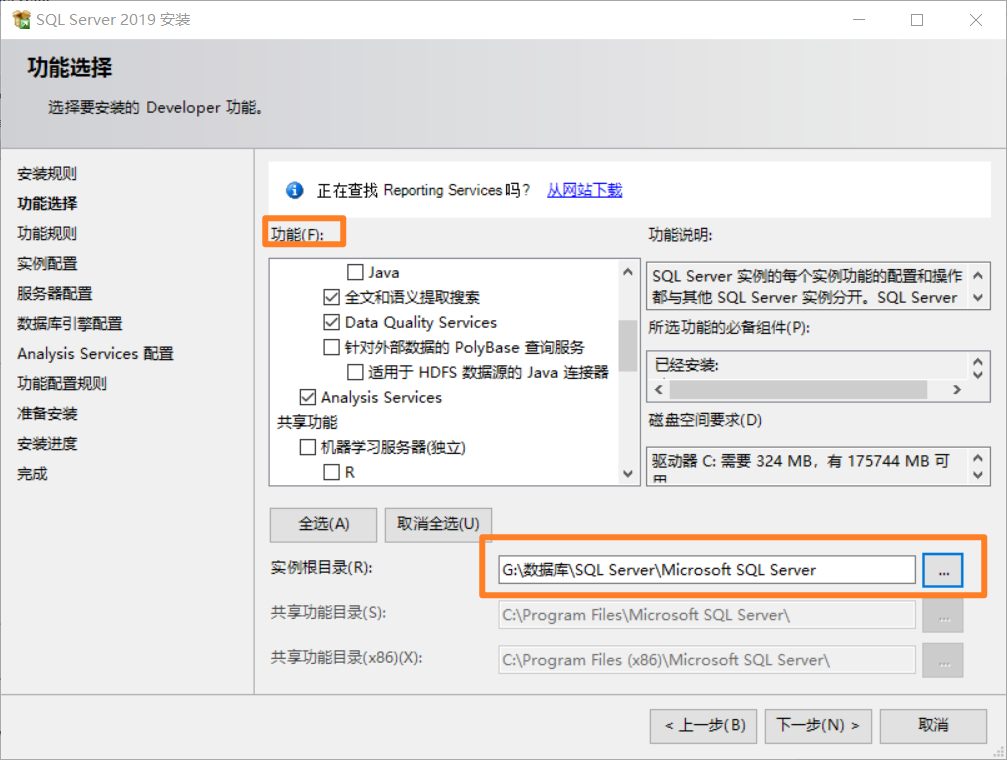Click up arrow in 功能说明 box
This screenshot has height=760, width=1007.
point(977,276)
